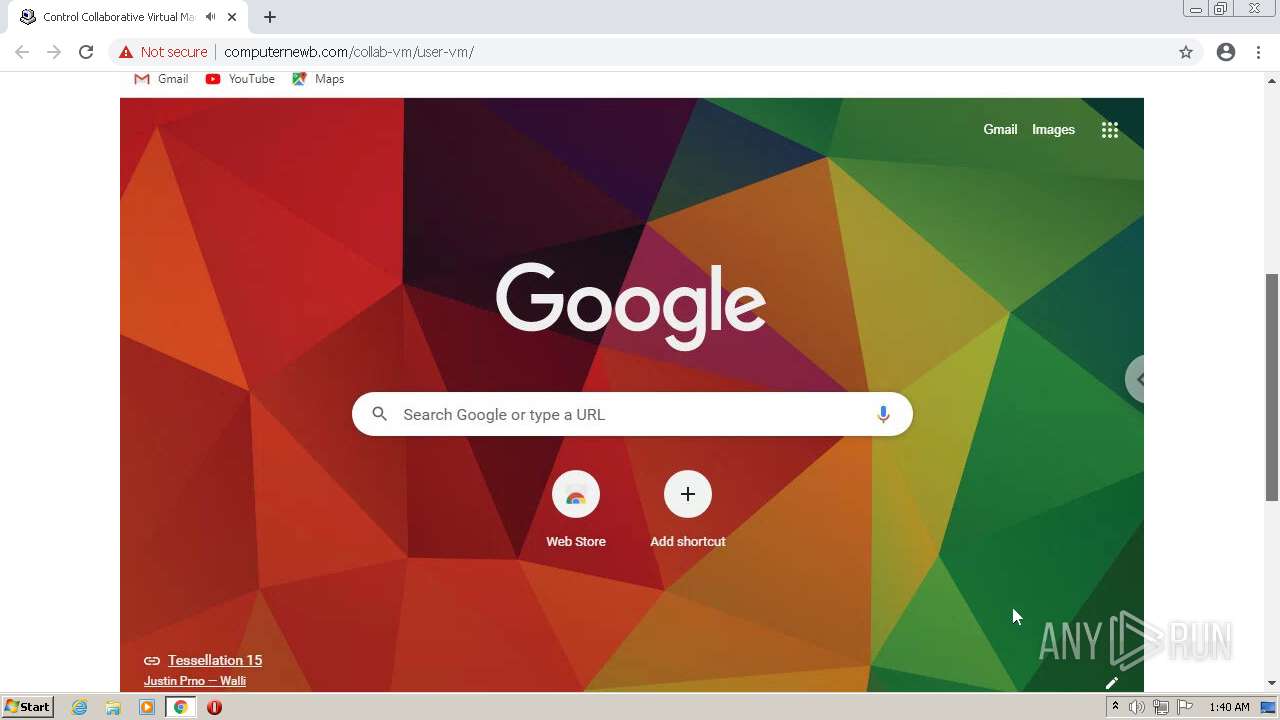The height and width of the screenshot is (720, 1280).
Task: Click the Google logo
Action: [x=631, y=305]
